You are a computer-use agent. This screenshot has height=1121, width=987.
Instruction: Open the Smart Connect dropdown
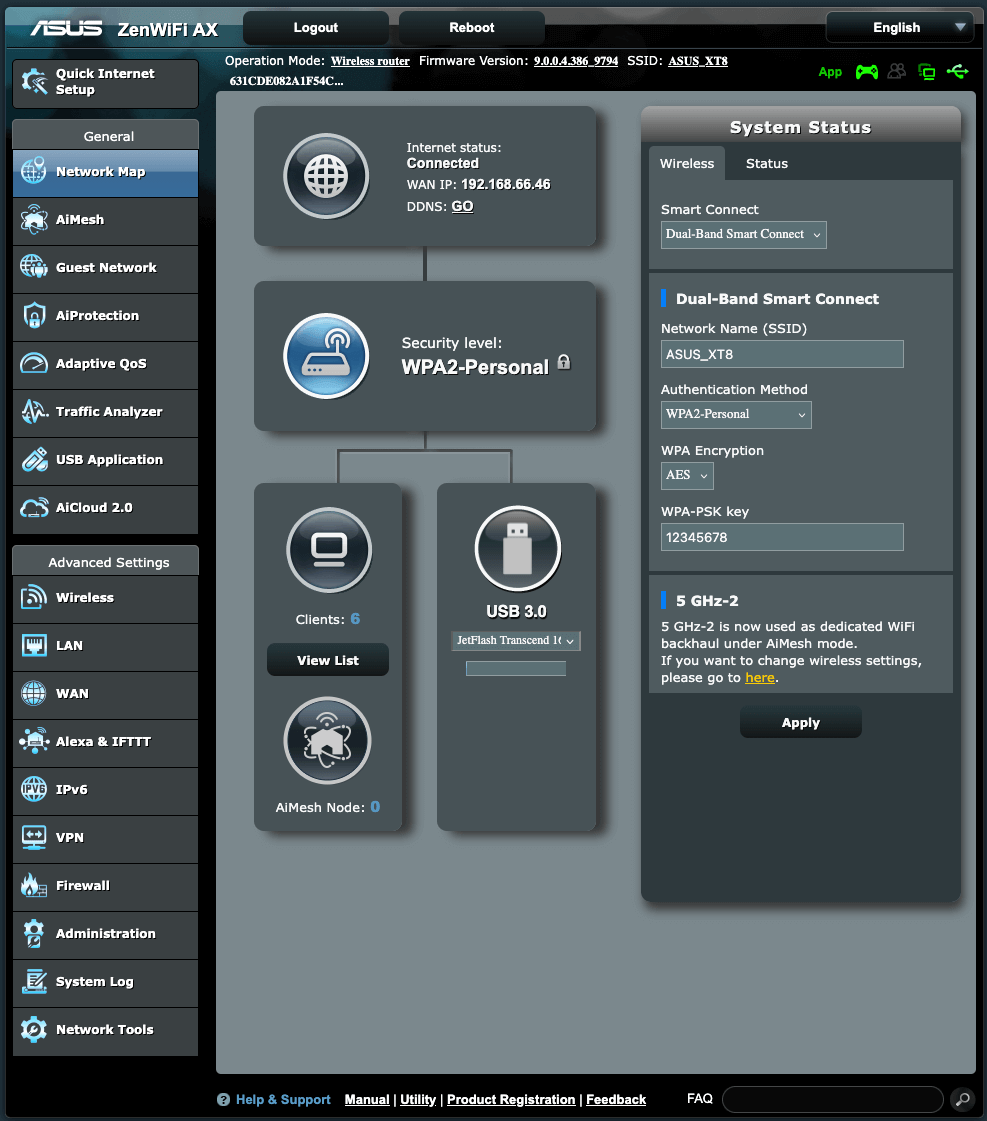tap(743, 234)
